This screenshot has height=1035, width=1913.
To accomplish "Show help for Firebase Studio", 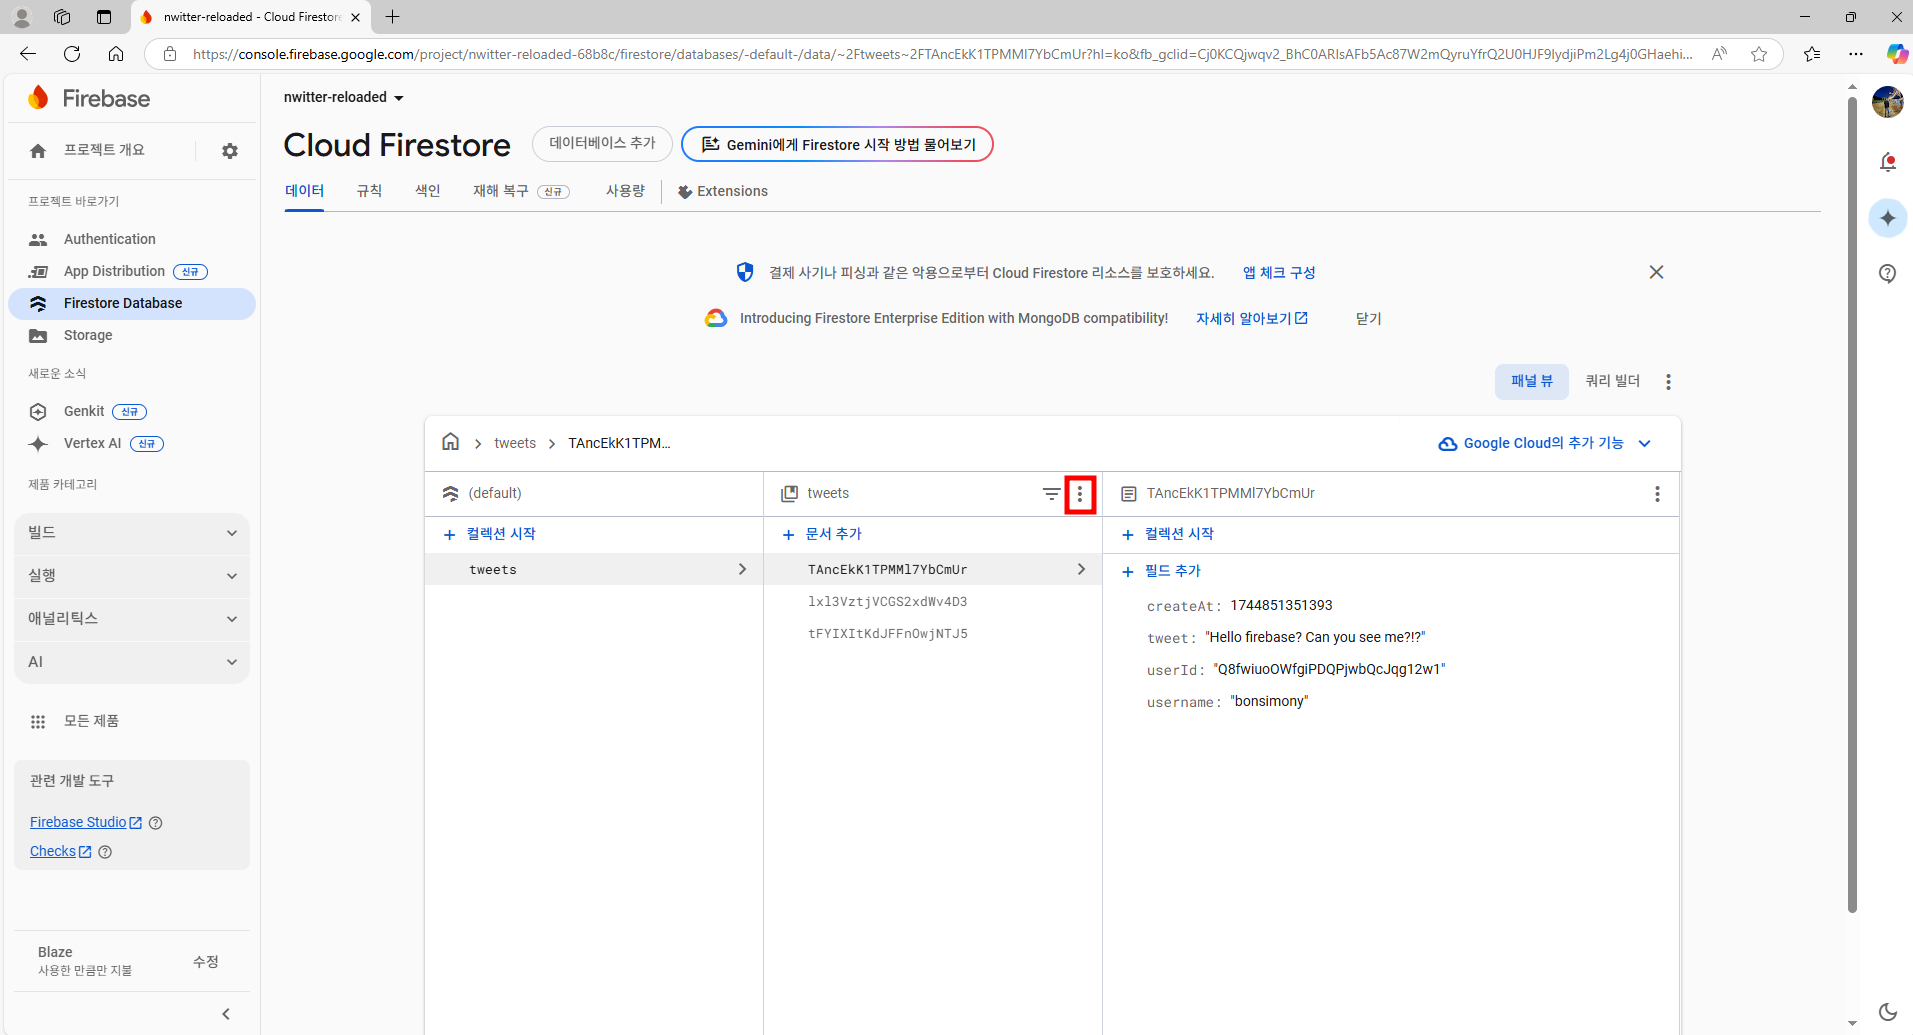I will point(155,823).
